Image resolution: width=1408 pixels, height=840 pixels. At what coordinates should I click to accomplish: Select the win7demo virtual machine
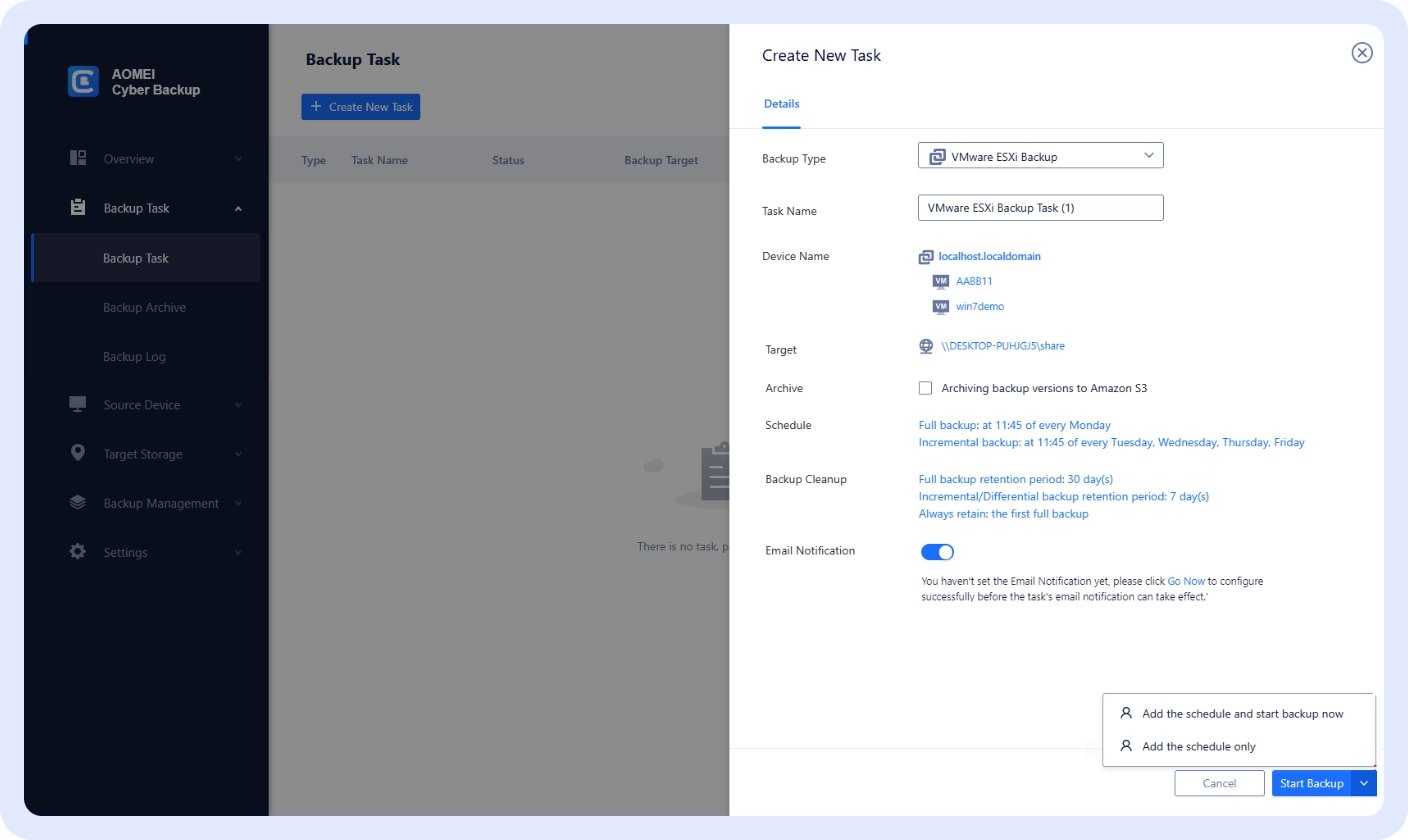pyautogui.click(x=980, y=306)
